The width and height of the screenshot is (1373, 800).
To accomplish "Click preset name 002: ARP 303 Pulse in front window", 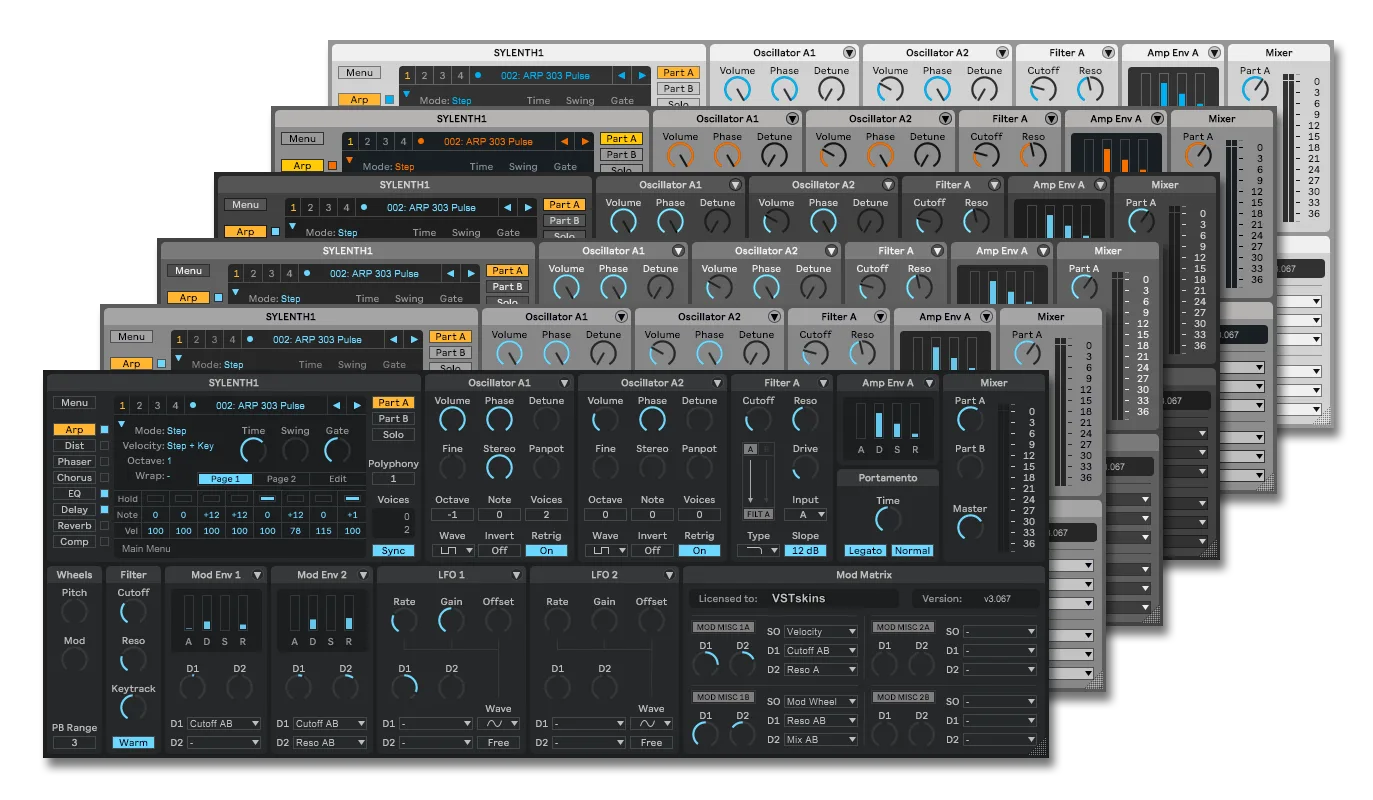I will click(260, 406).
